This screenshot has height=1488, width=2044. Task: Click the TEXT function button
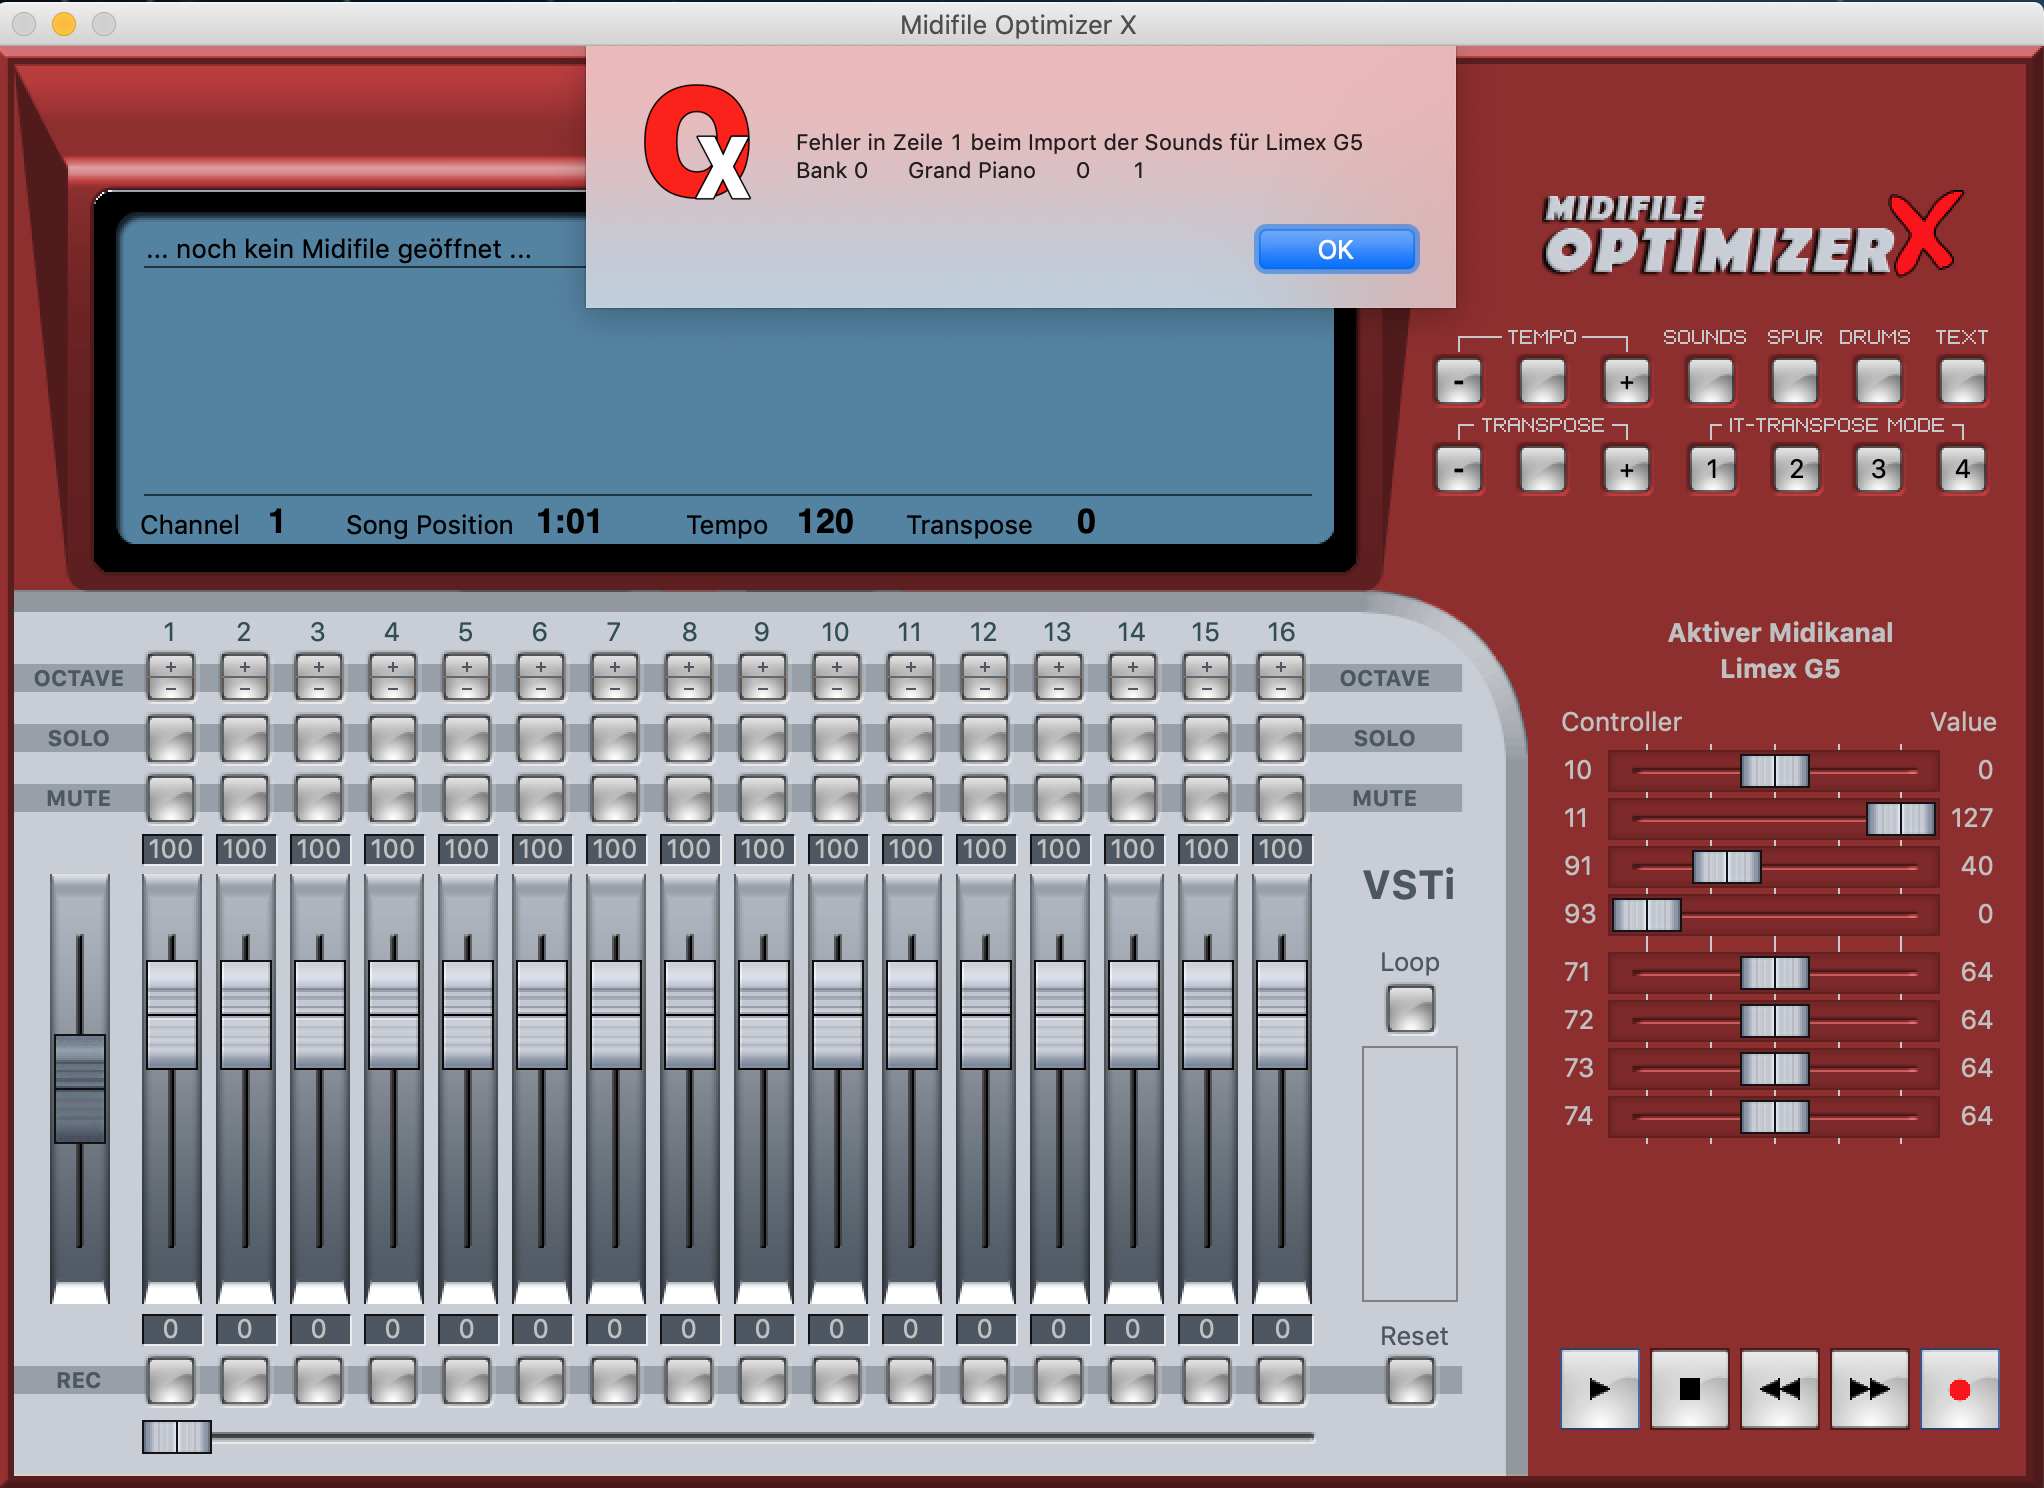coord(1962,382)
